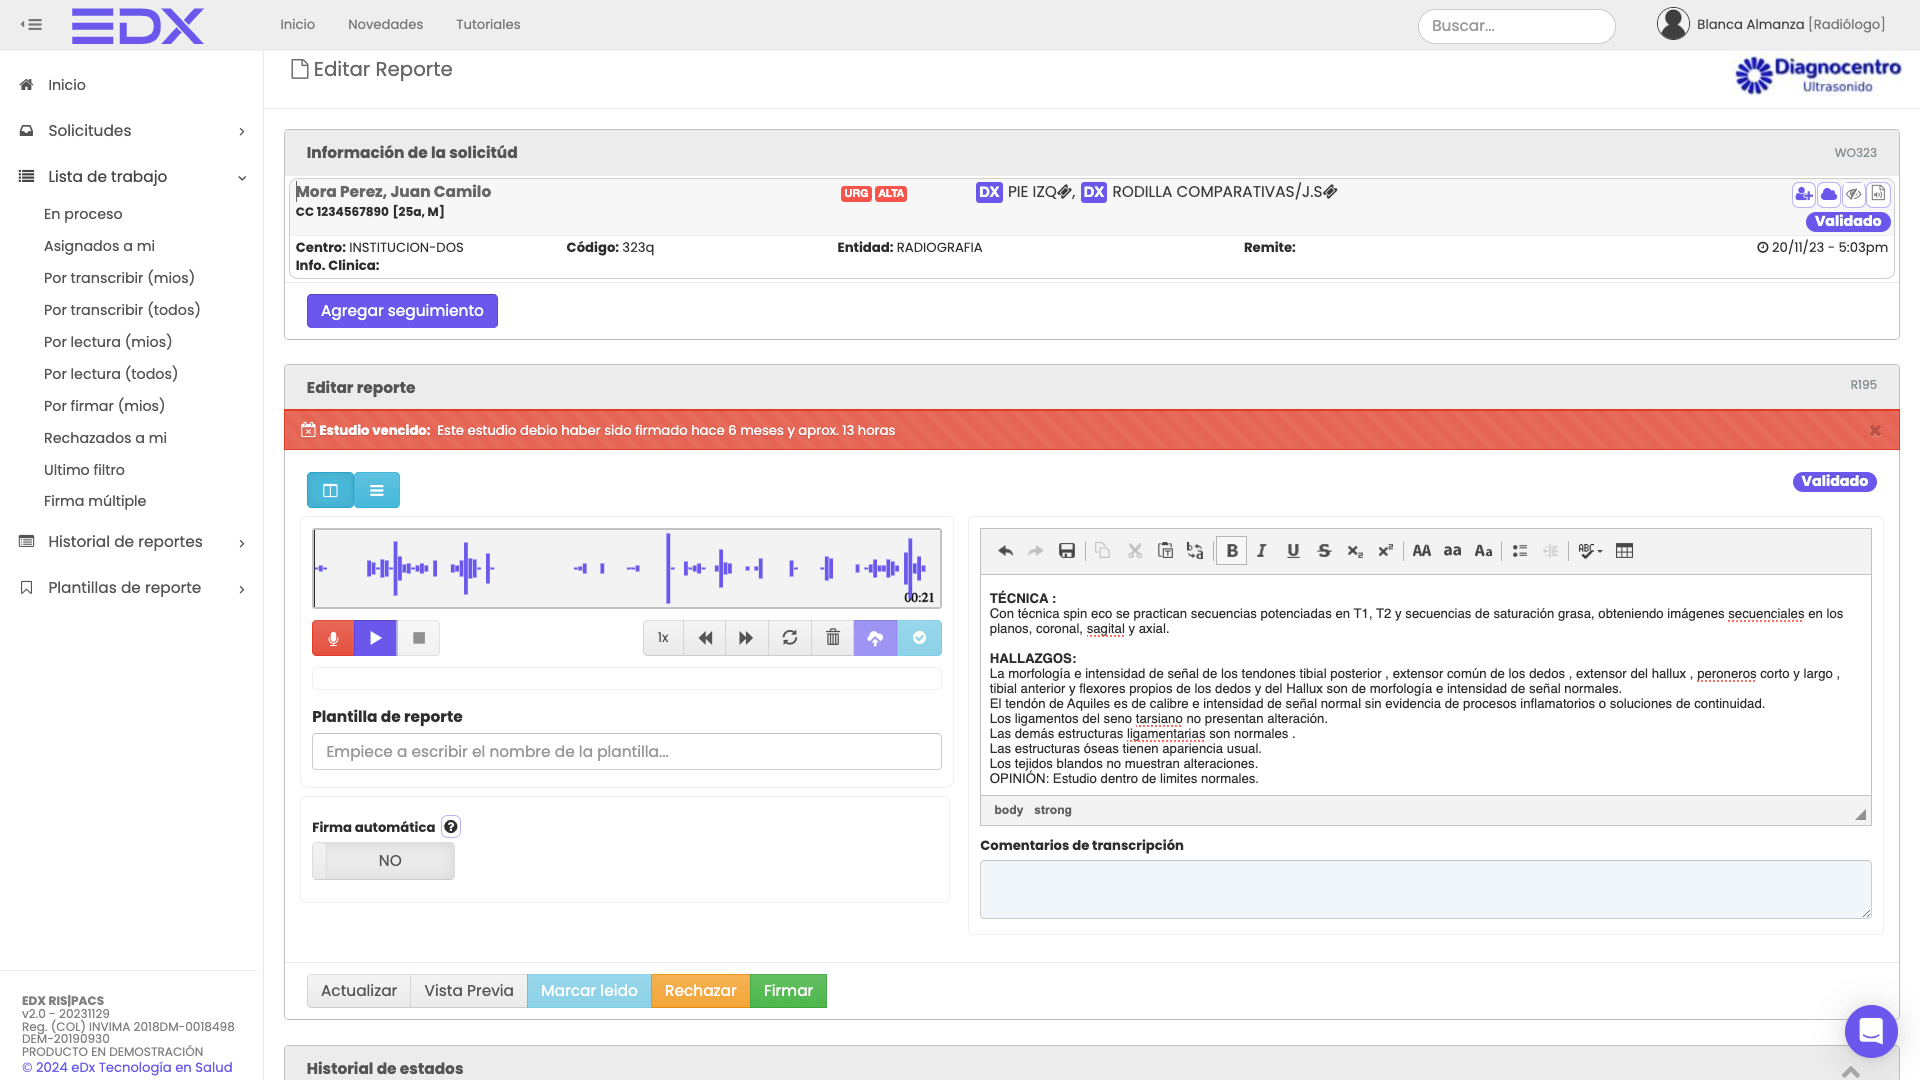
Task: Switch to split column layout view
Action: pos(330,490)
